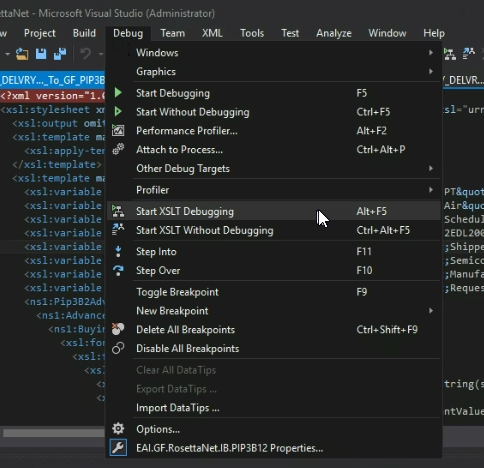Click the Performance Profiler chart icon
This screenshot has height=468, width=484.
(x=118, y=130)
